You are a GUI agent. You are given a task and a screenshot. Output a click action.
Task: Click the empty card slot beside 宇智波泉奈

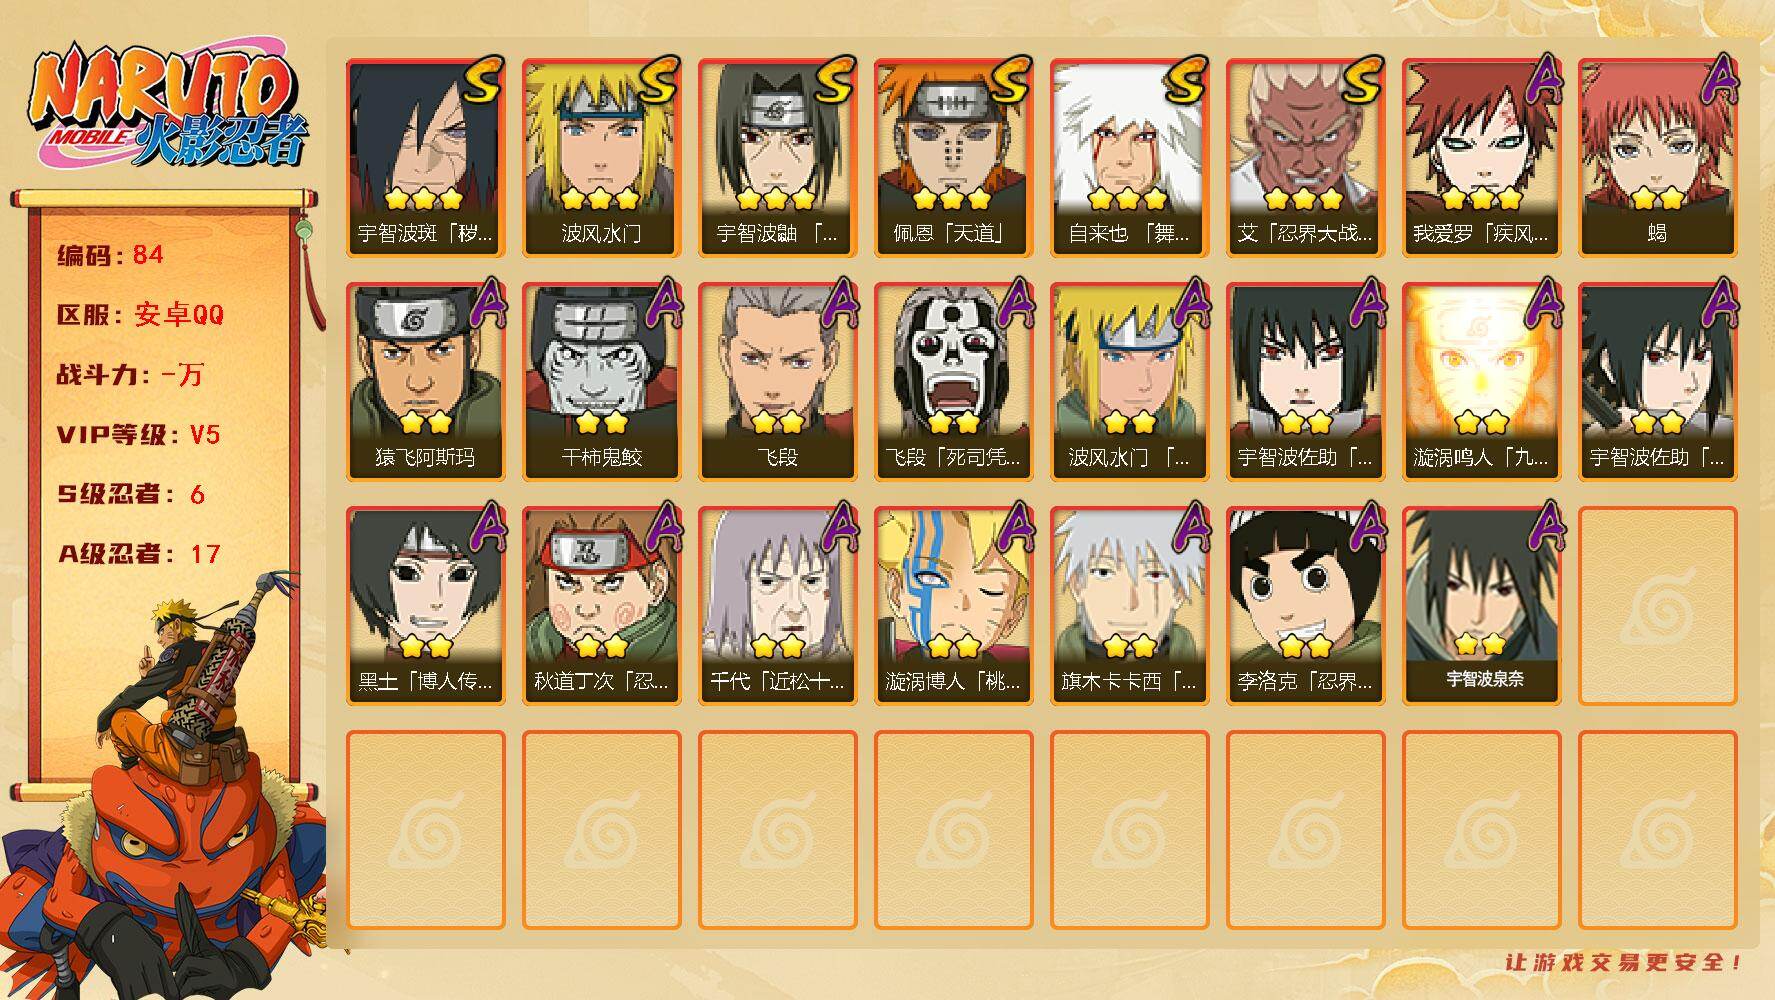point(1657,606)
